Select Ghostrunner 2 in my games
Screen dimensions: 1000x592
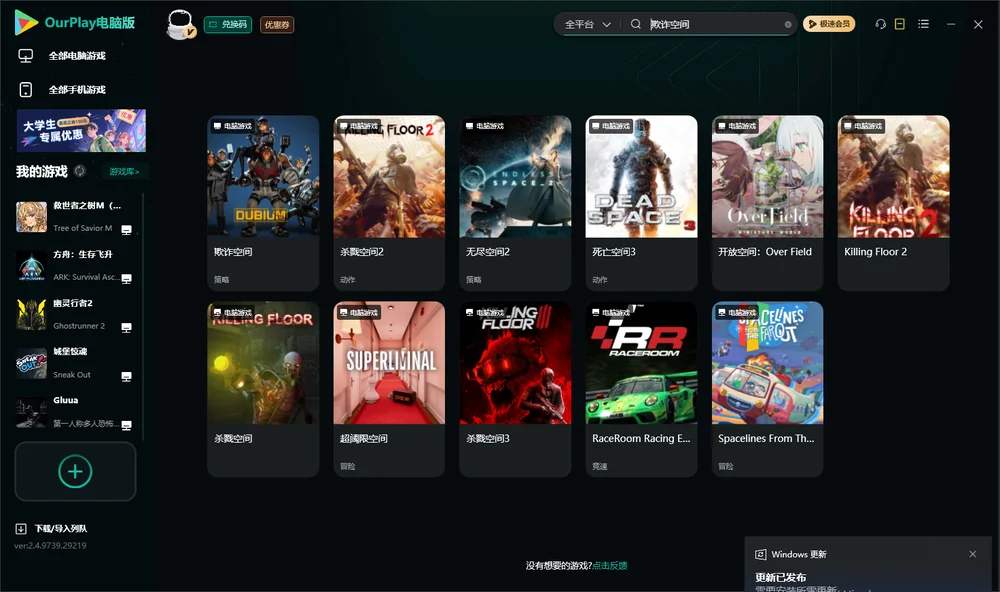(75, 315)
